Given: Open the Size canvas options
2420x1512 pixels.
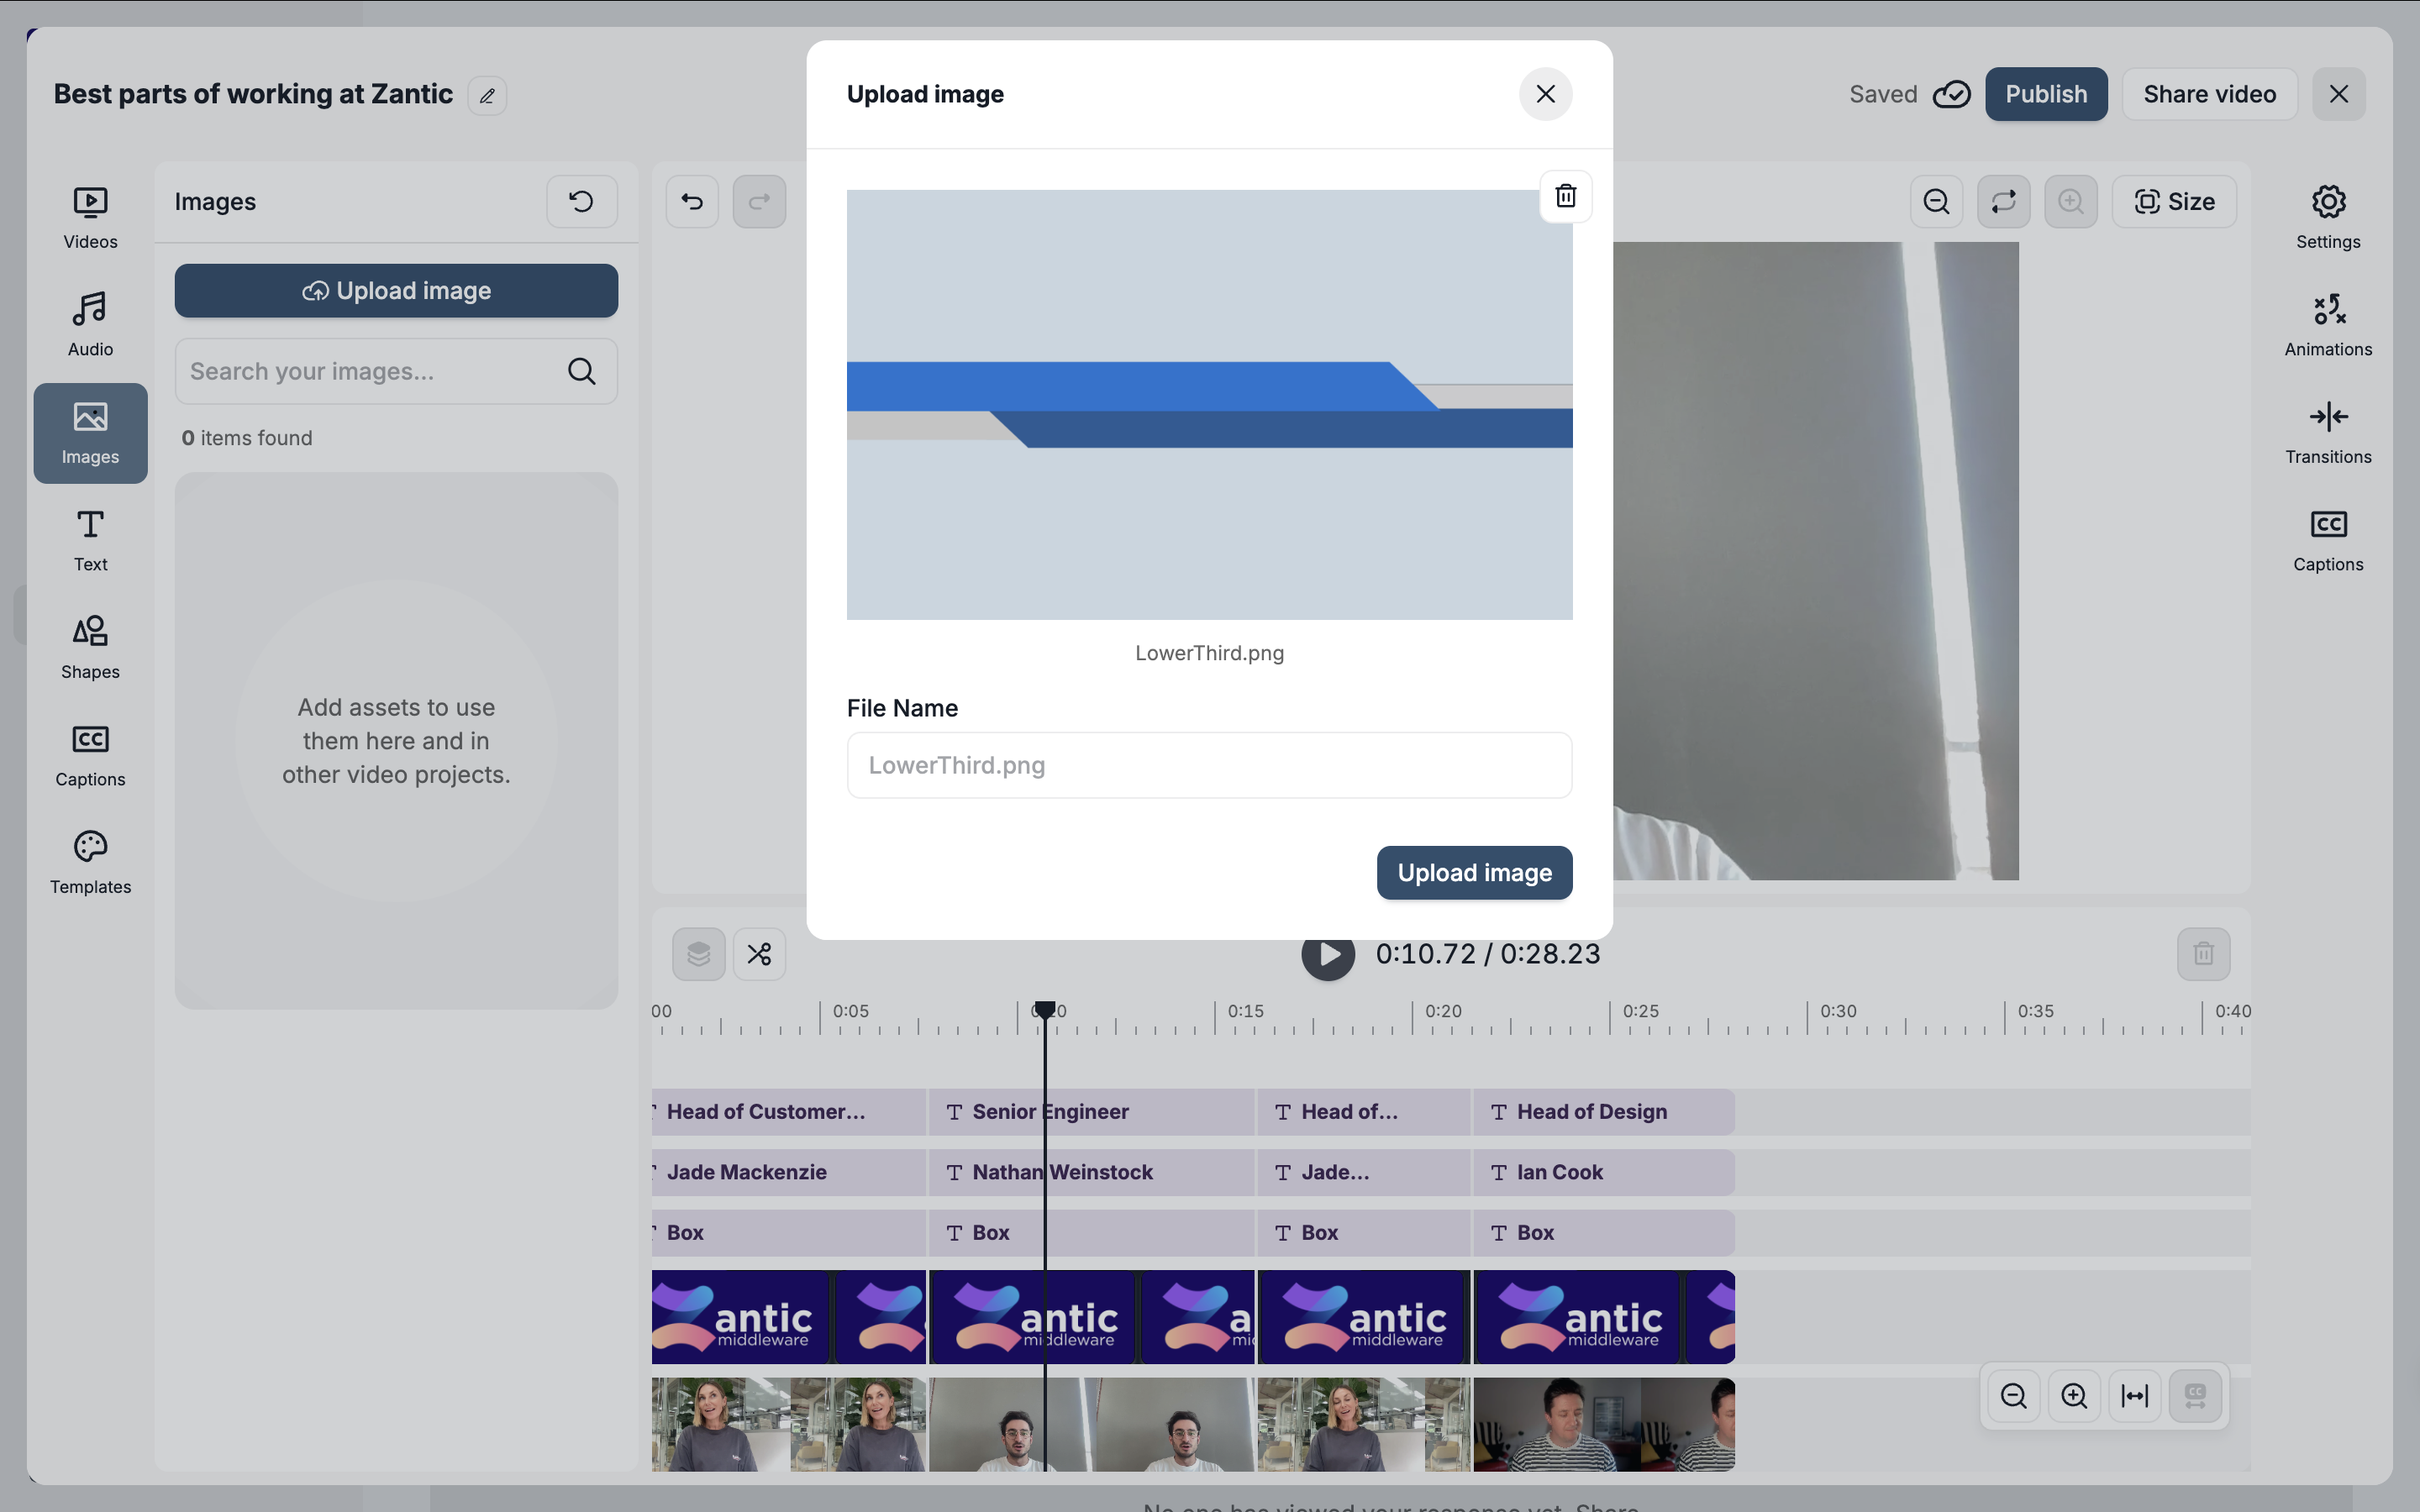Looking at the screenshot, I should coord(2174,202).
